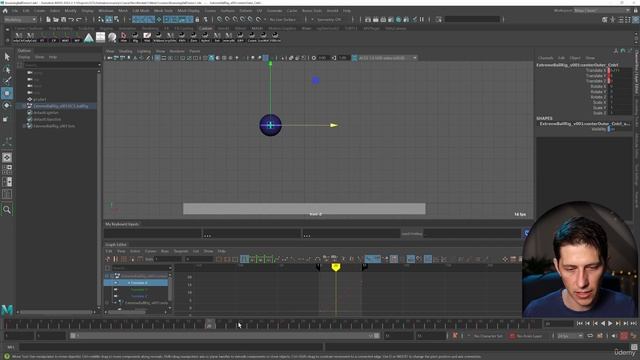Go to end of playback range
Viewport: 640px width, 360px height.
633,323
